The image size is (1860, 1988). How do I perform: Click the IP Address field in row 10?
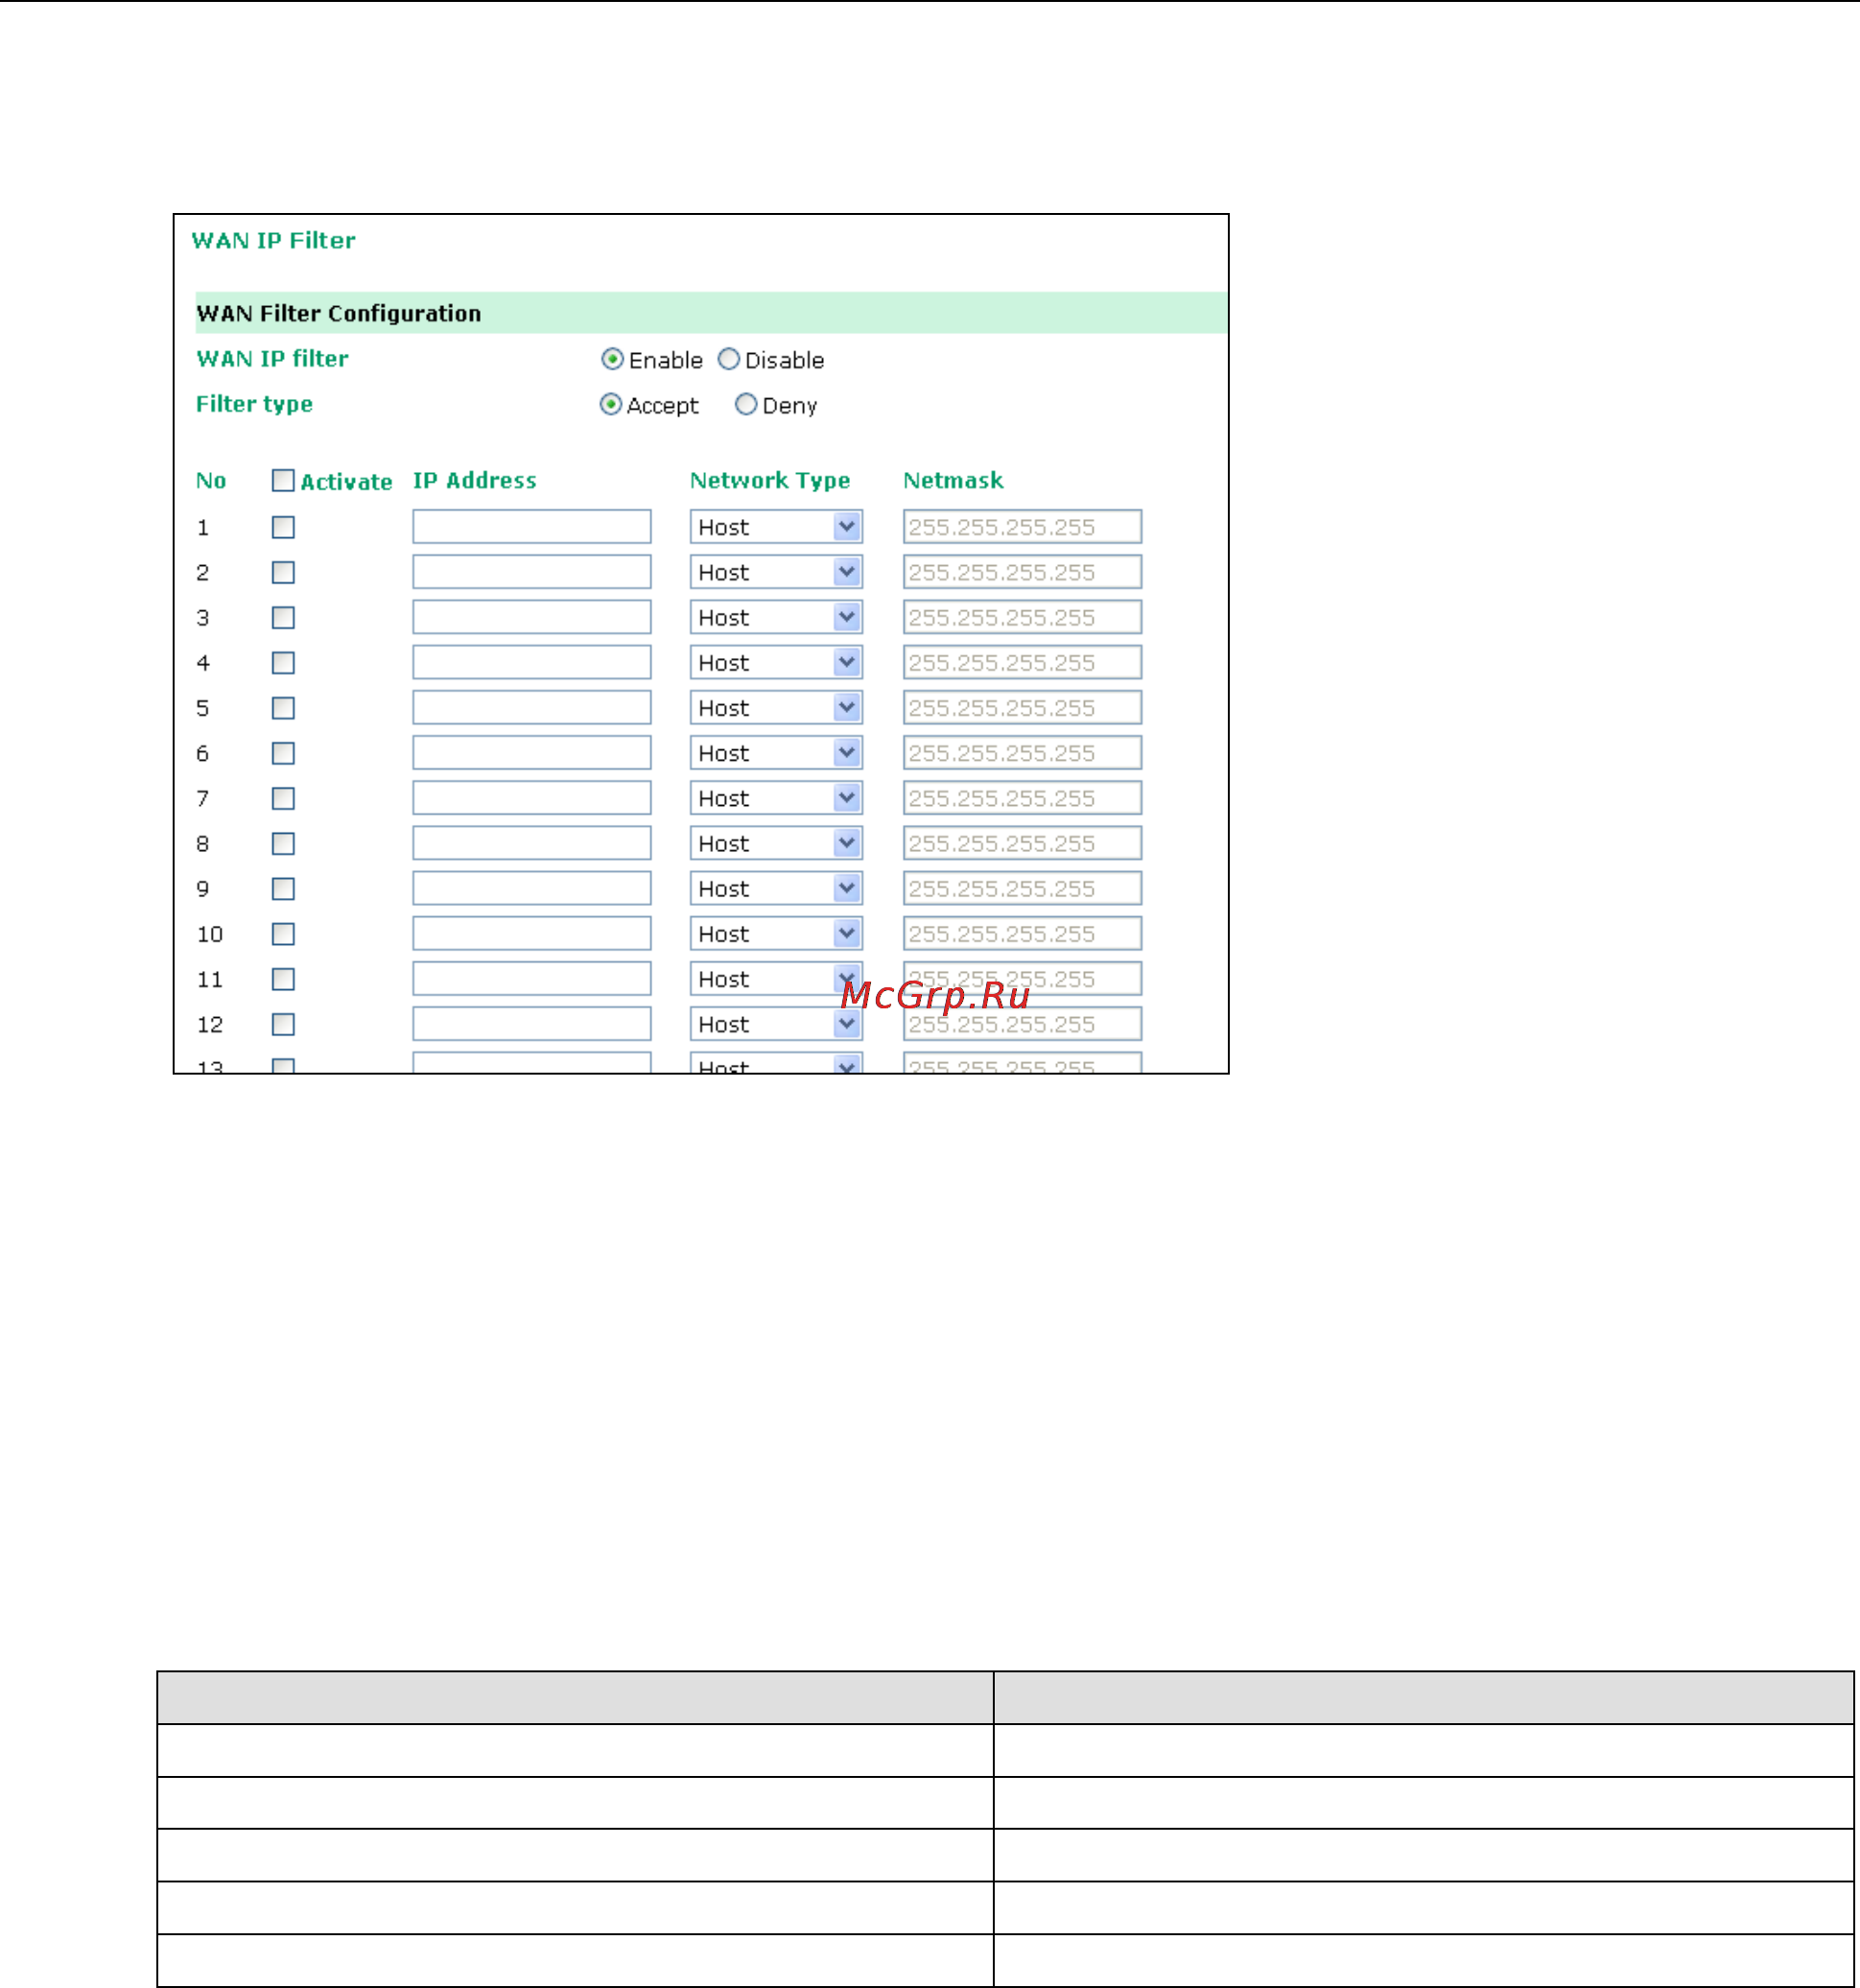point(532,934)
